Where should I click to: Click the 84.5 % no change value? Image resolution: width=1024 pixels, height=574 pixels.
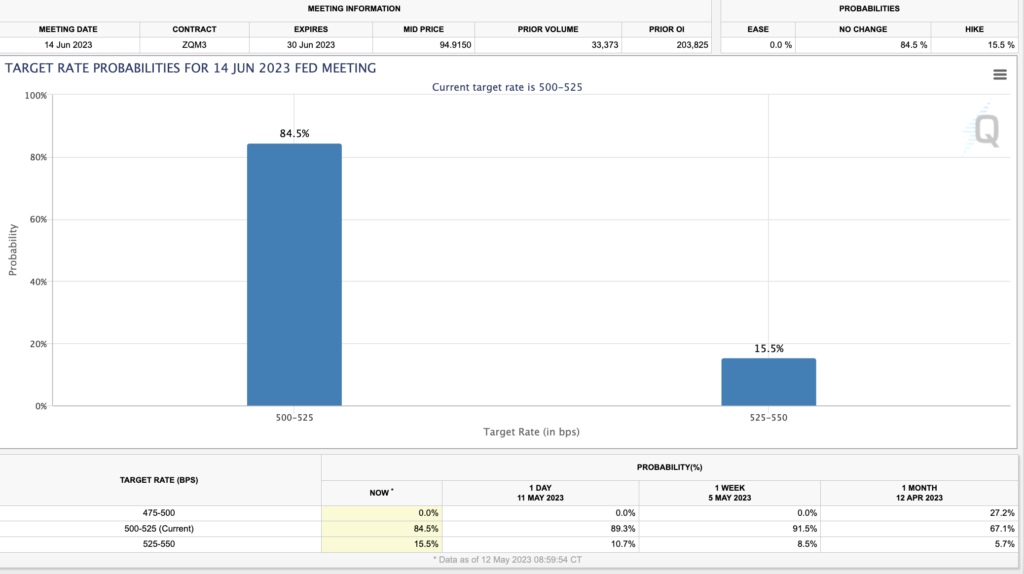click(913, 45)
